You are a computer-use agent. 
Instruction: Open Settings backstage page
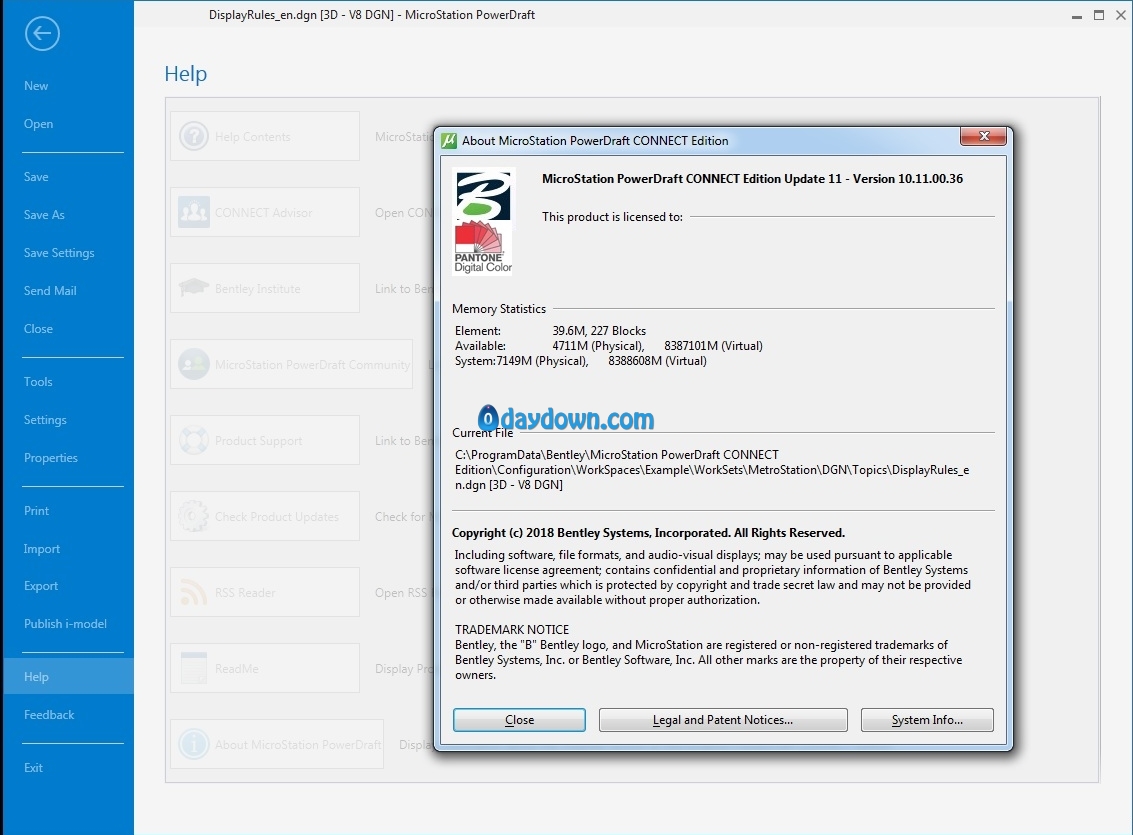coord(45,420)
